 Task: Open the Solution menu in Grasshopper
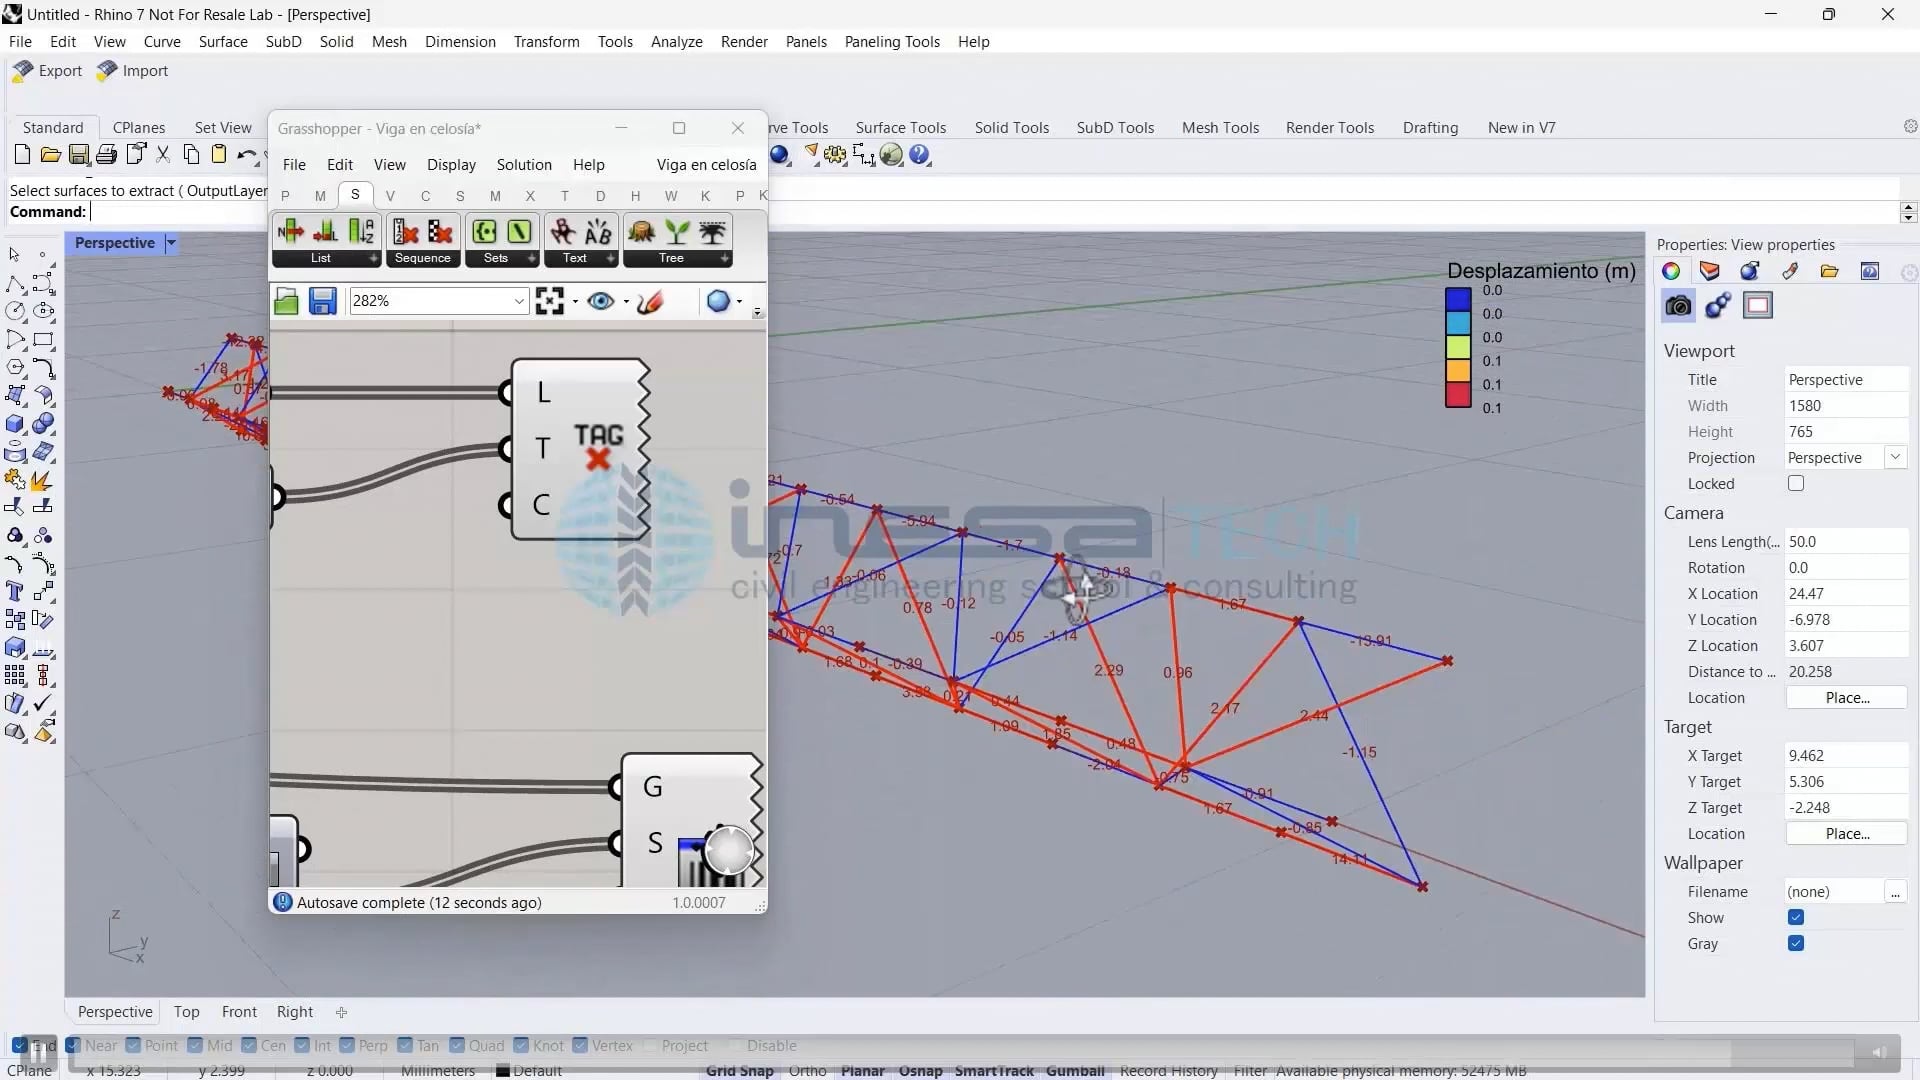[x=524, y=164]
